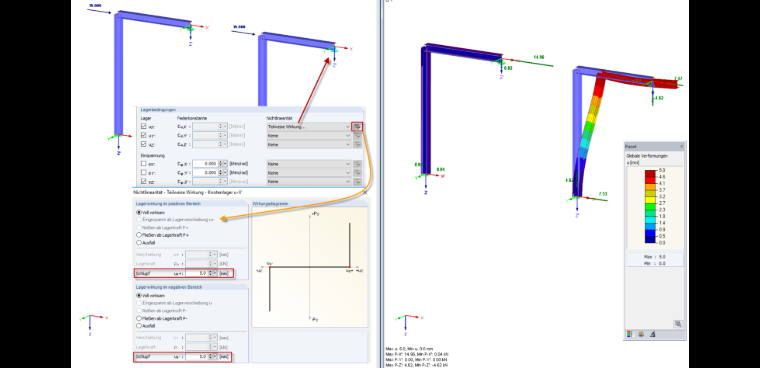Select Voll wirksam in the positive zone

click(x=139, y=212)
